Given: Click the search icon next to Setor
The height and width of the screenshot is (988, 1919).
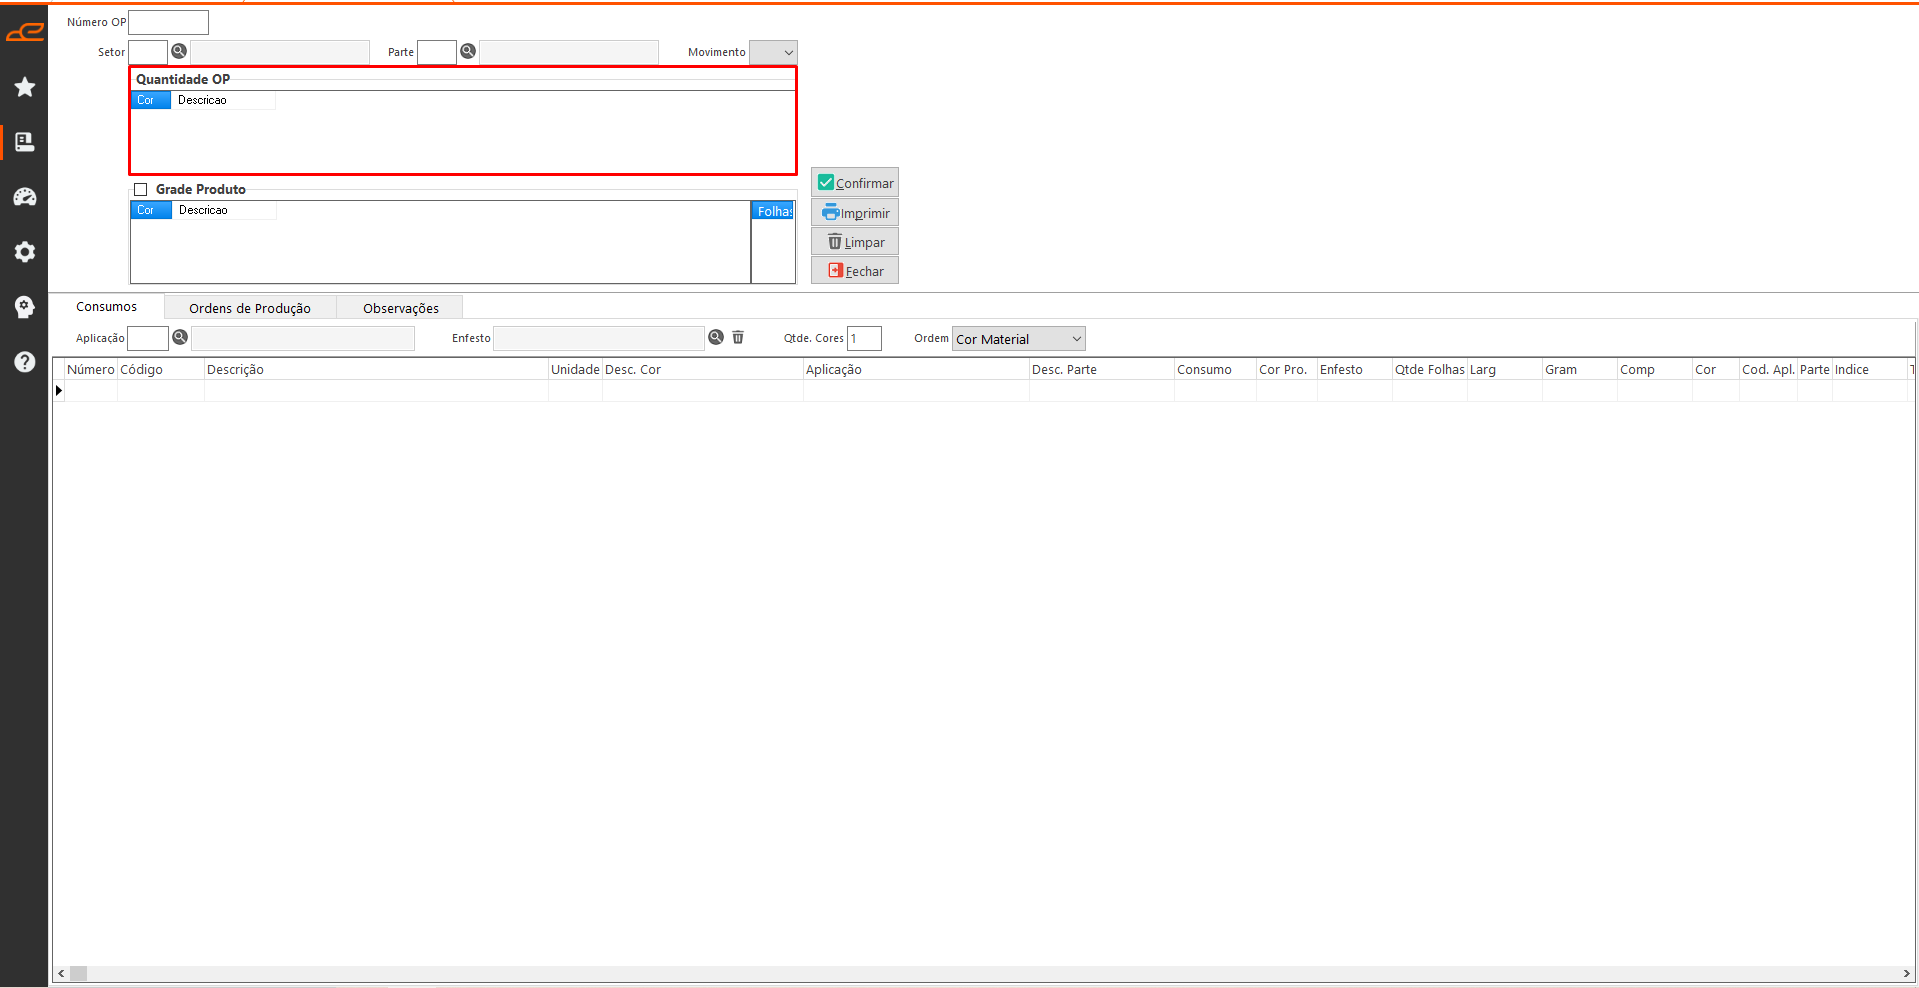Looking at the screenshot, I should tap(179, 52).
